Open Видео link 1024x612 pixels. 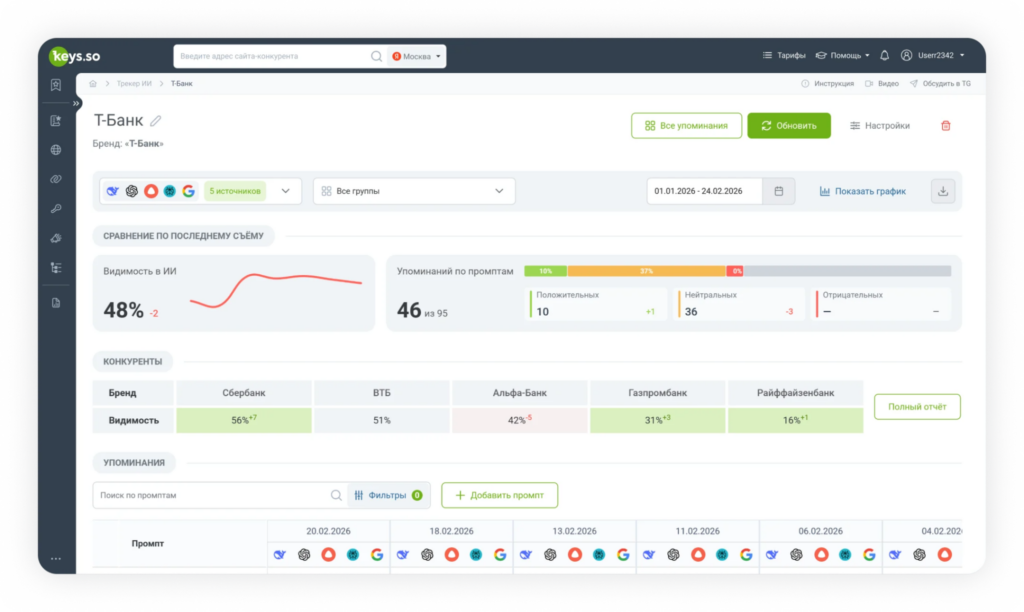click(x=882, y=84)
